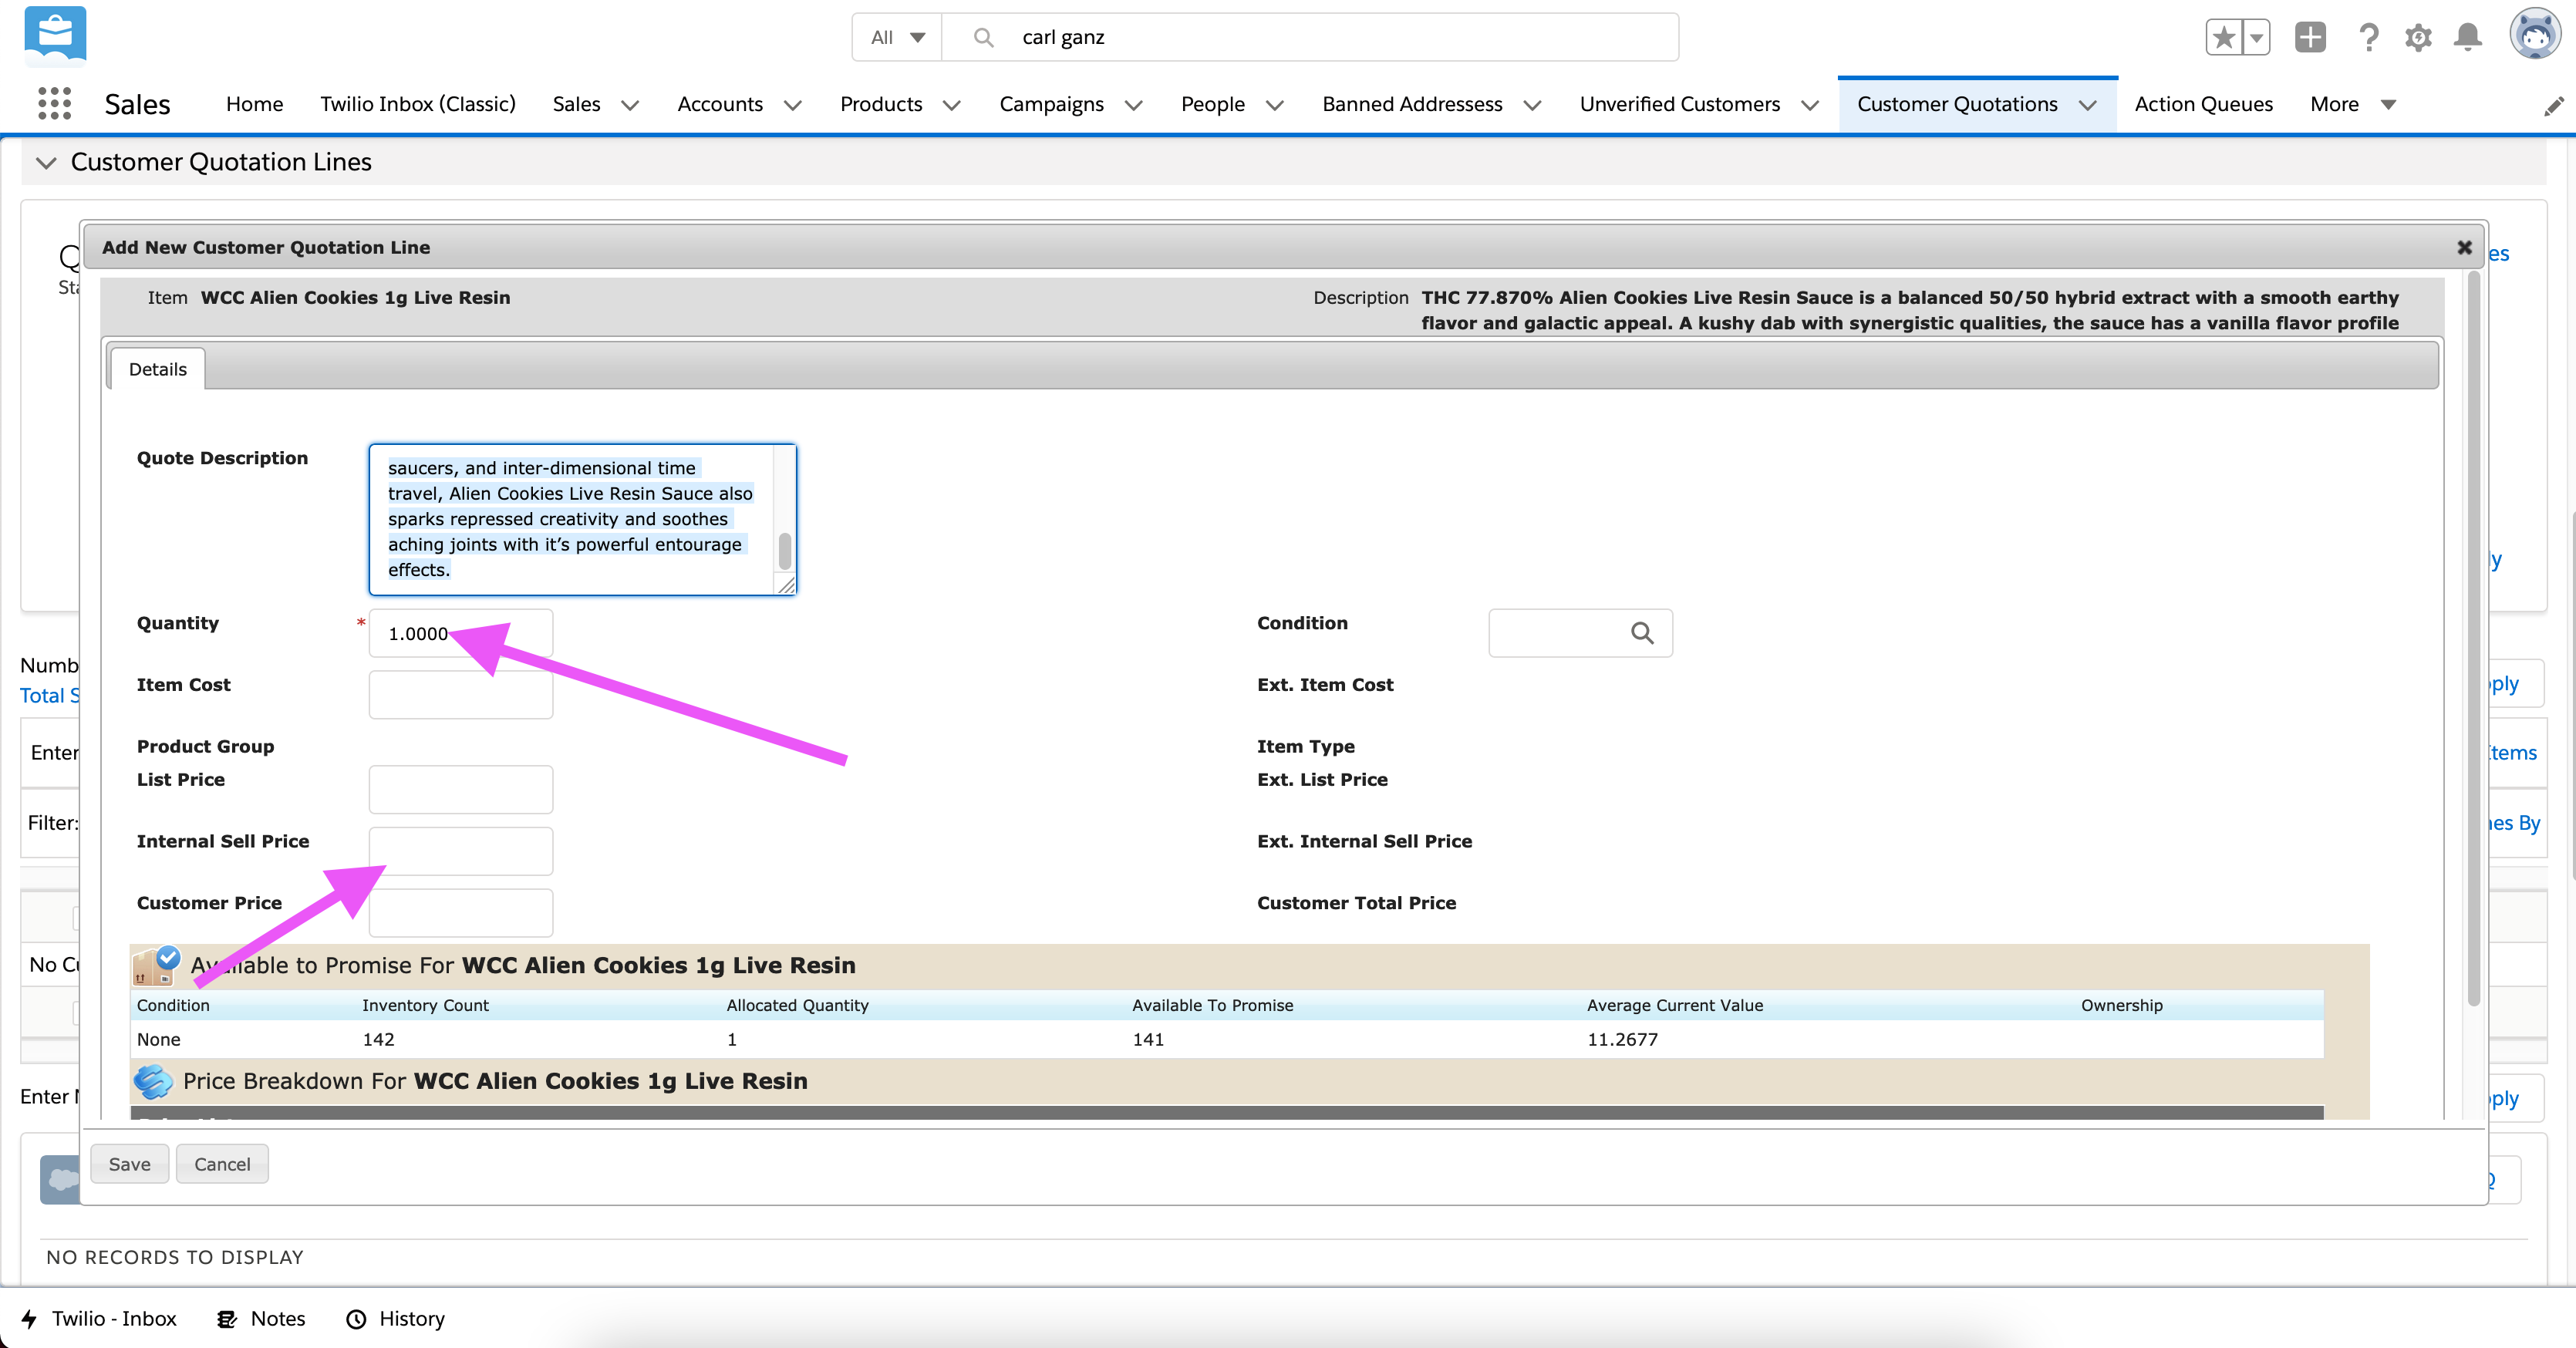The height and width of the screenshot is (1348, 2576).
Task: Open the favorites list dropdown arrow
Action: coord(2257,38)
